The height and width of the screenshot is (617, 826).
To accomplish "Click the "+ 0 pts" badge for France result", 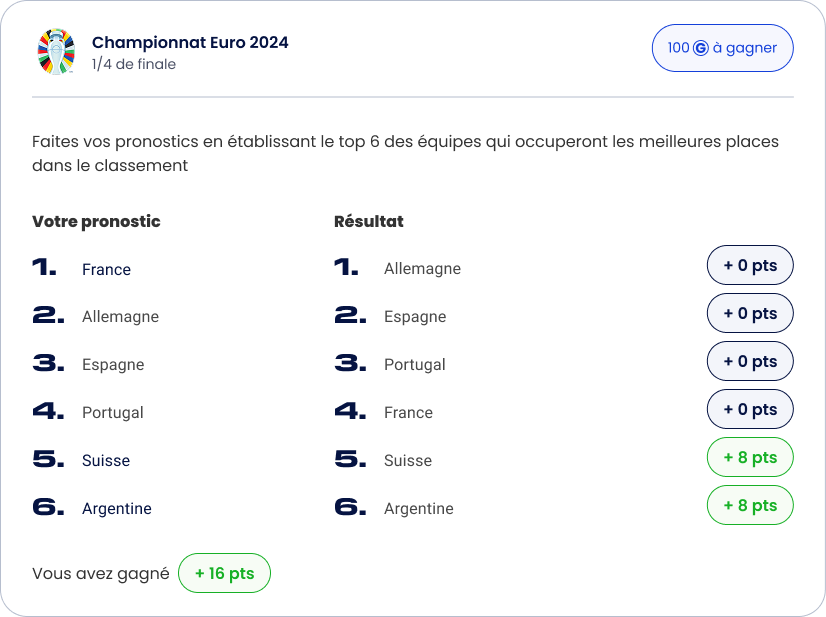I will (x=750, y=410).
